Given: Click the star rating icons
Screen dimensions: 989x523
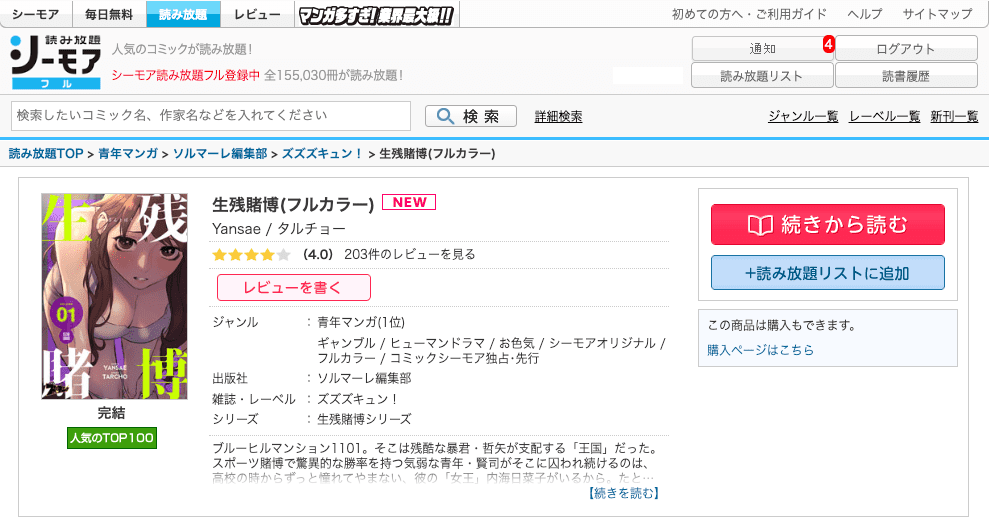Looking at the screenshot, I should (x=251, y=254).
